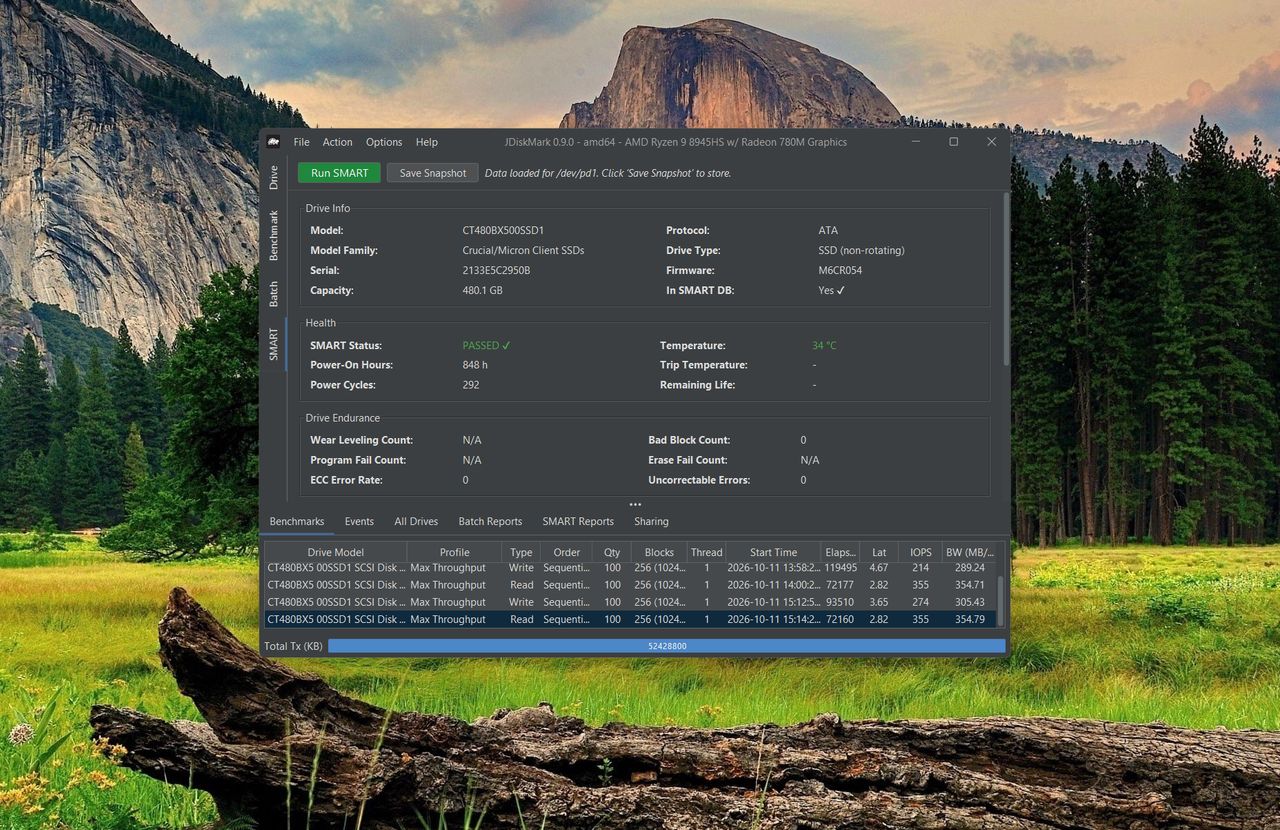This screenshot has height=830, width=1280.
Task: Switch to the Benchmark side tab
Action: tap(273, 235)
